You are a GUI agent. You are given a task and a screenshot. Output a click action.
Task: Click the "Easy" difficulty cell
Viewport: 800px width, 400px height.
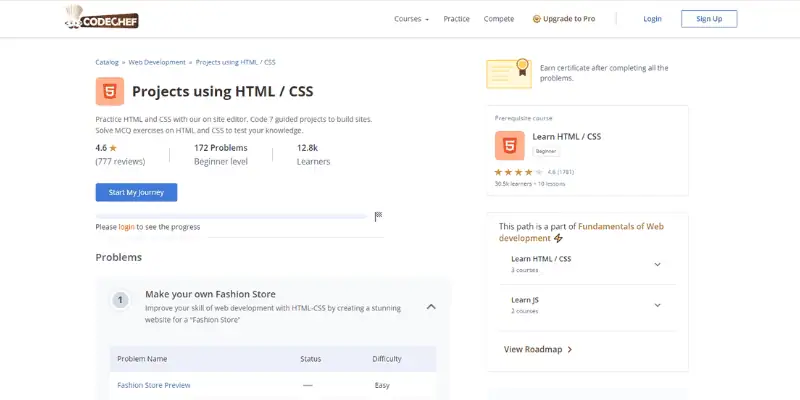click(x=382, y=385)
